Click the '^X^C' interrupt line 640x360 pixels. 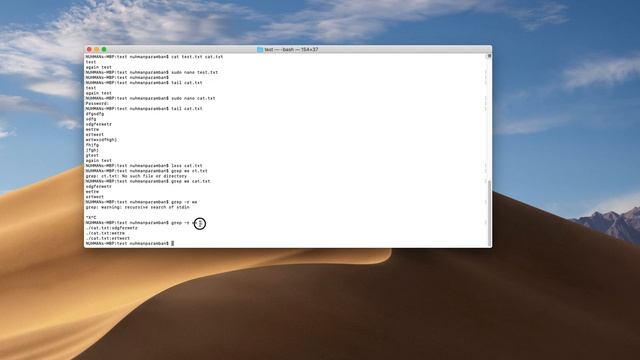pos(91,218)
